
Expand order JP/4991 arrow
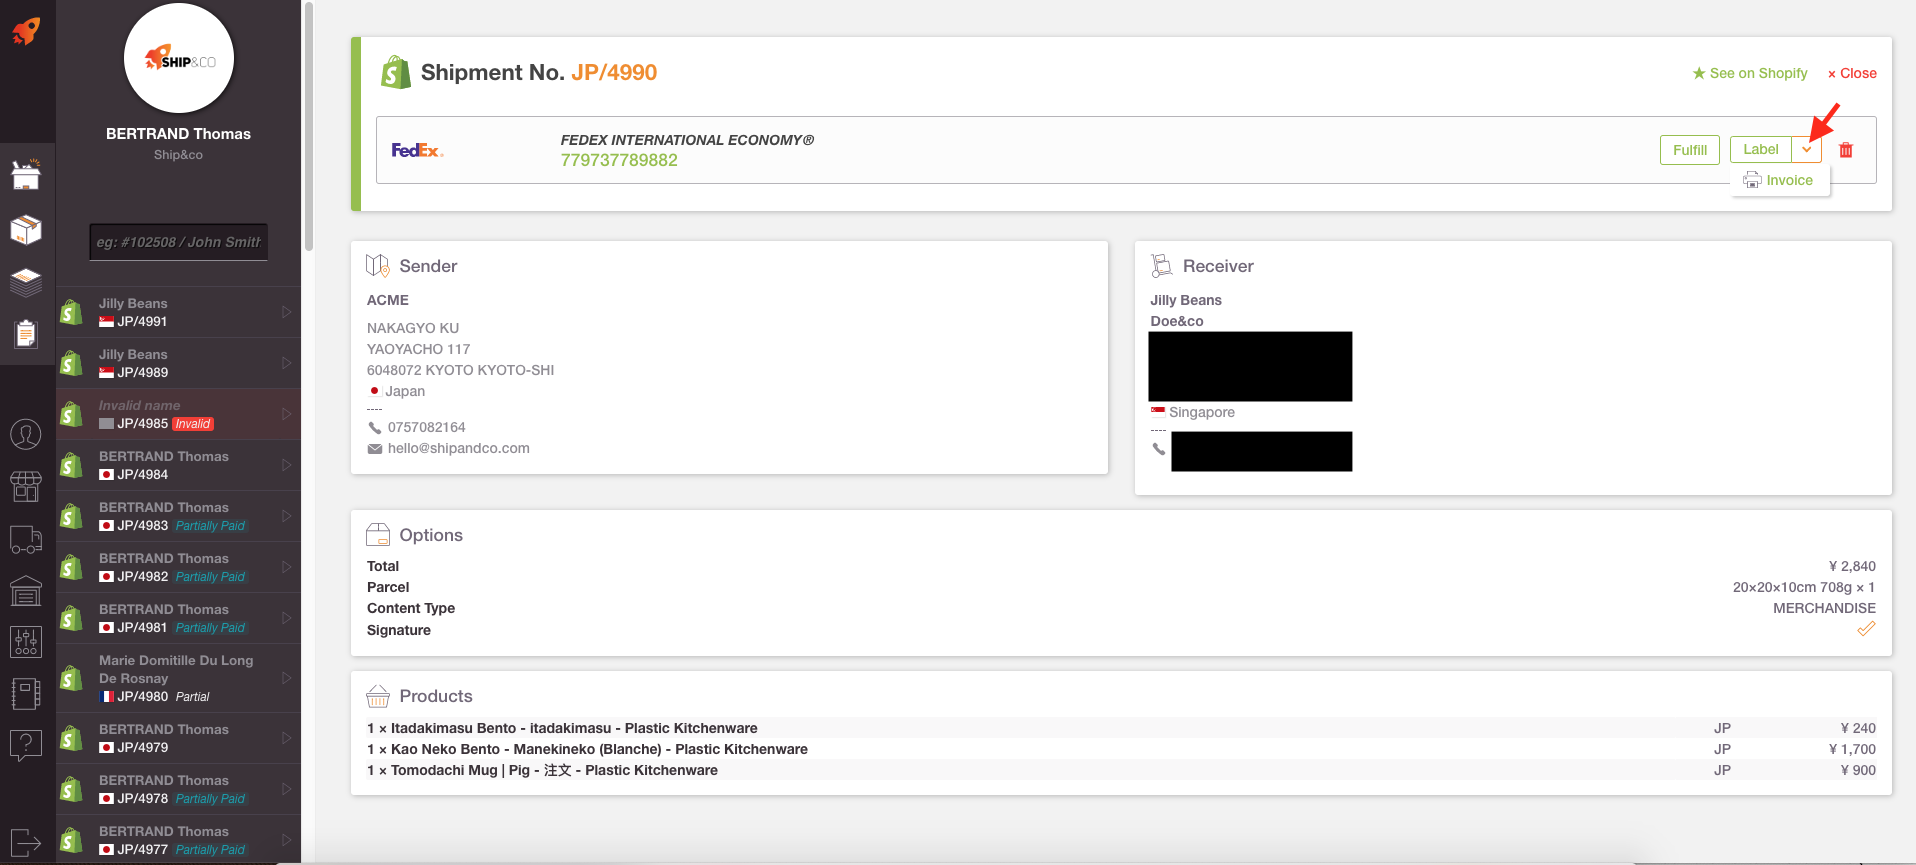[286, 312]
